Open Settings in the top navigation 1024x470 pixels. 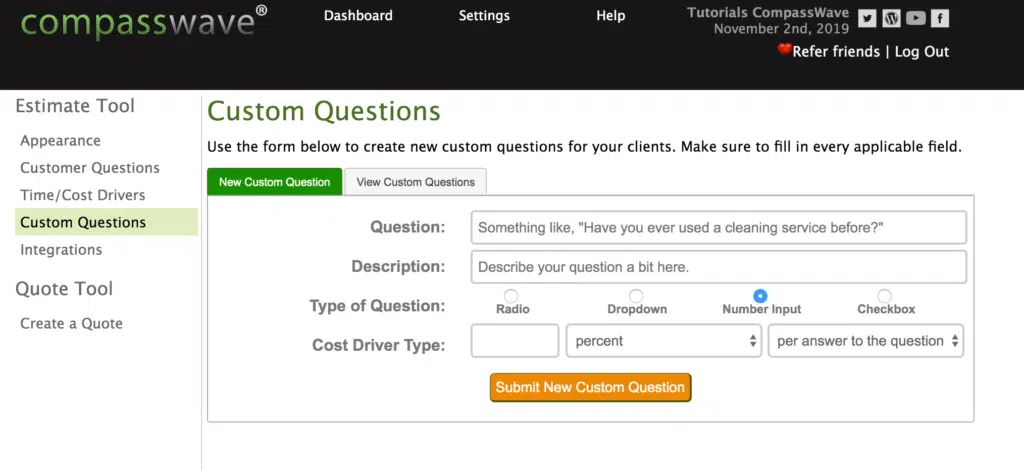pos(484,16)
